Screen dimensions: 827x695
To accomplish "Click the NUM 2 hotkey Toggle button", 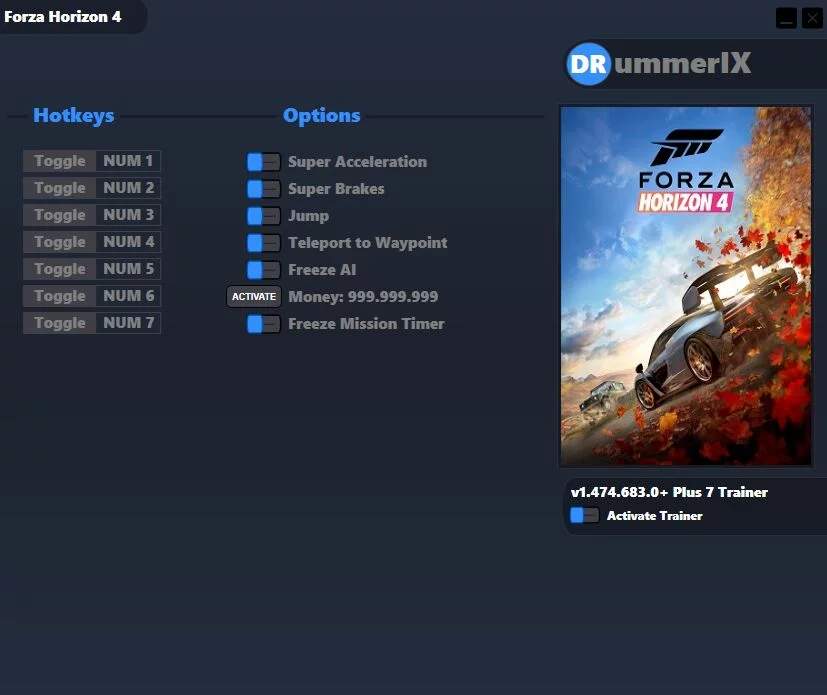I will pyautogui.click(x=60, y=188).
